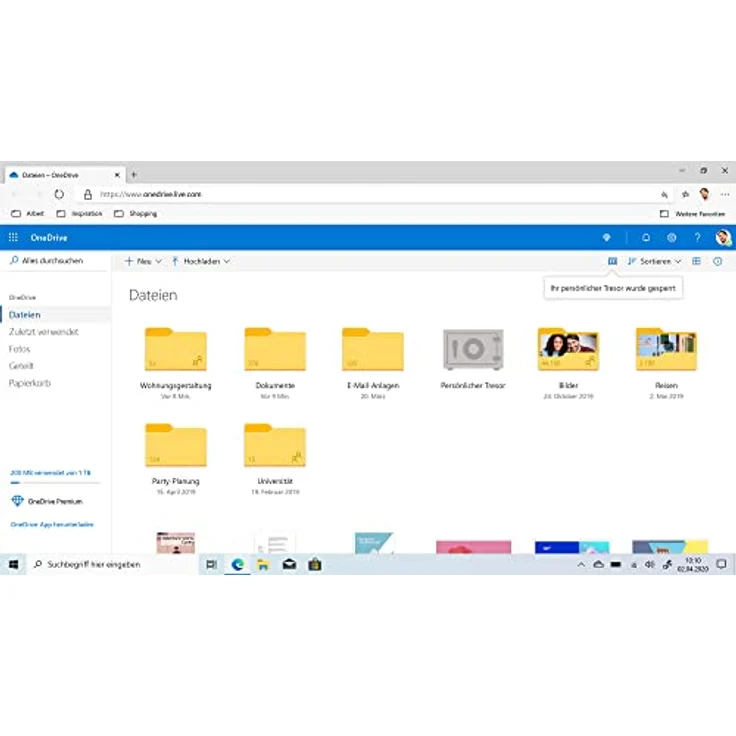Open the details info pane icon
The height and width of the screenshot is (736, 736).
coord(718,261)
